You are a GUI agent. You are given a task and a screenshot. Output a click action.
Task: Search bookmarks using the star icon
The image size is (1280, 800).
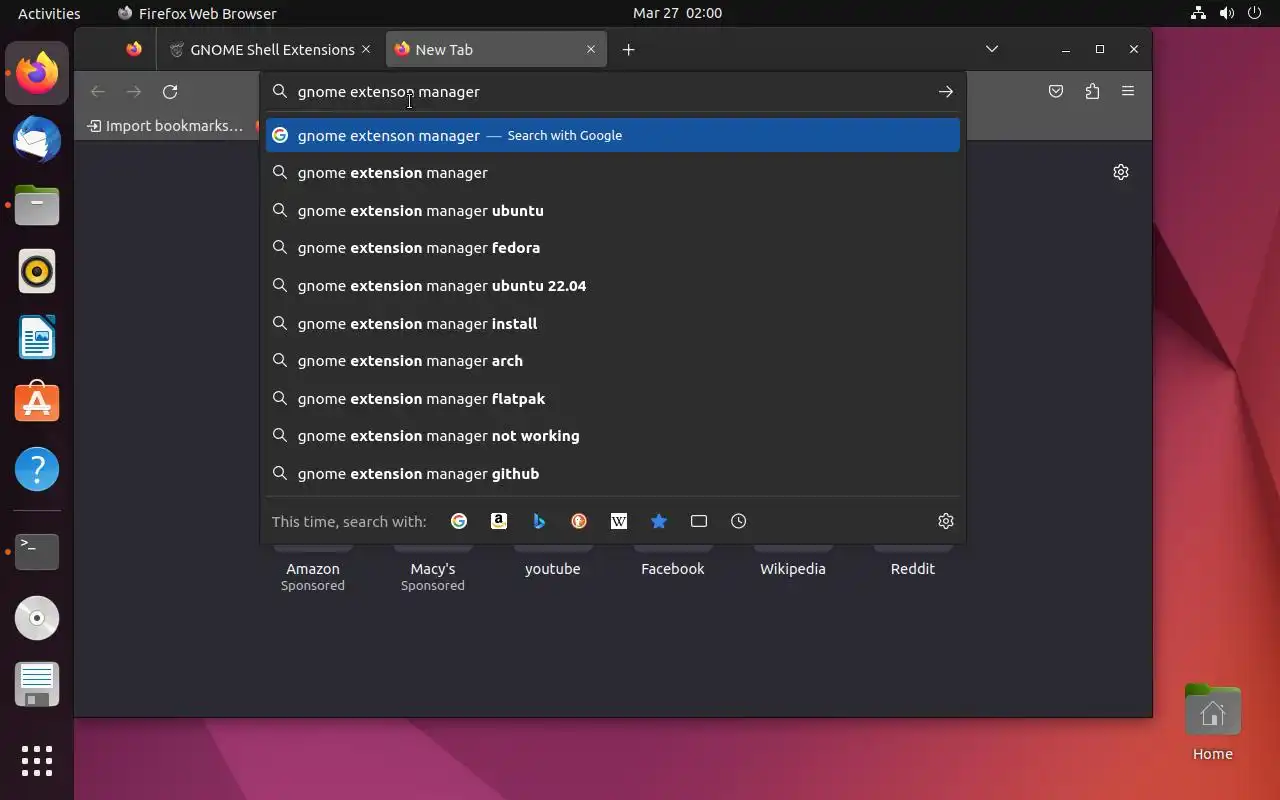click(x=659, y=521)
